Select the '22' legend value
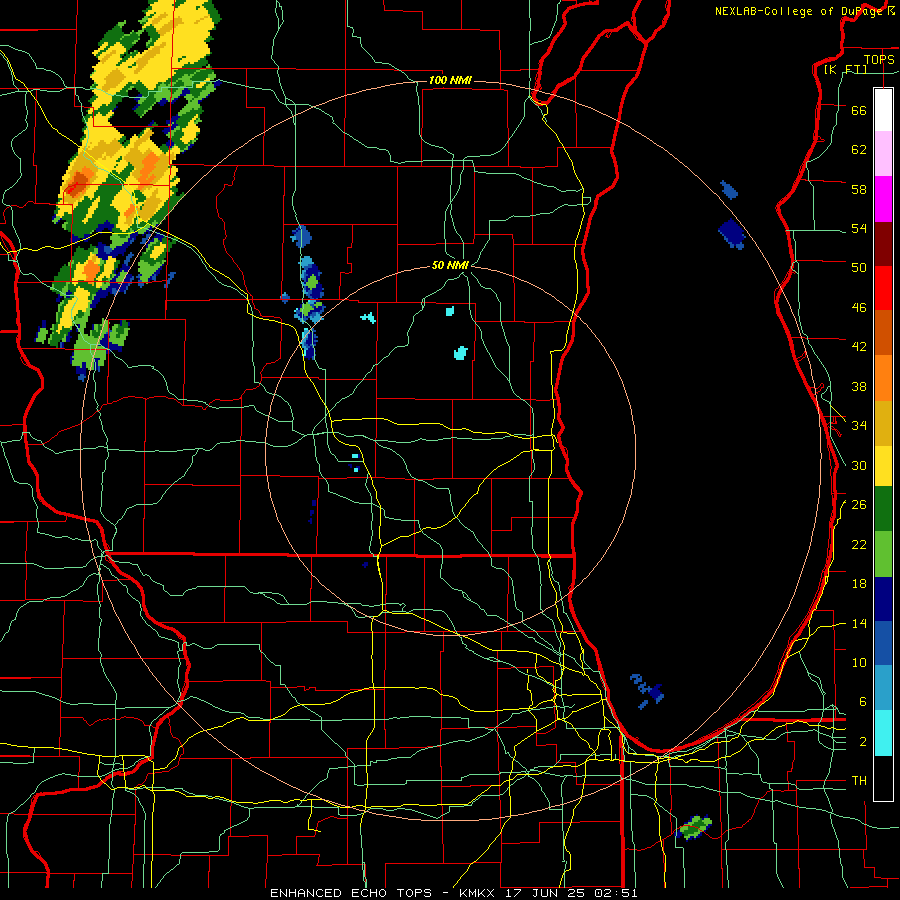The width and height of the screenshot is (900, 900). [x=859, y=544]
